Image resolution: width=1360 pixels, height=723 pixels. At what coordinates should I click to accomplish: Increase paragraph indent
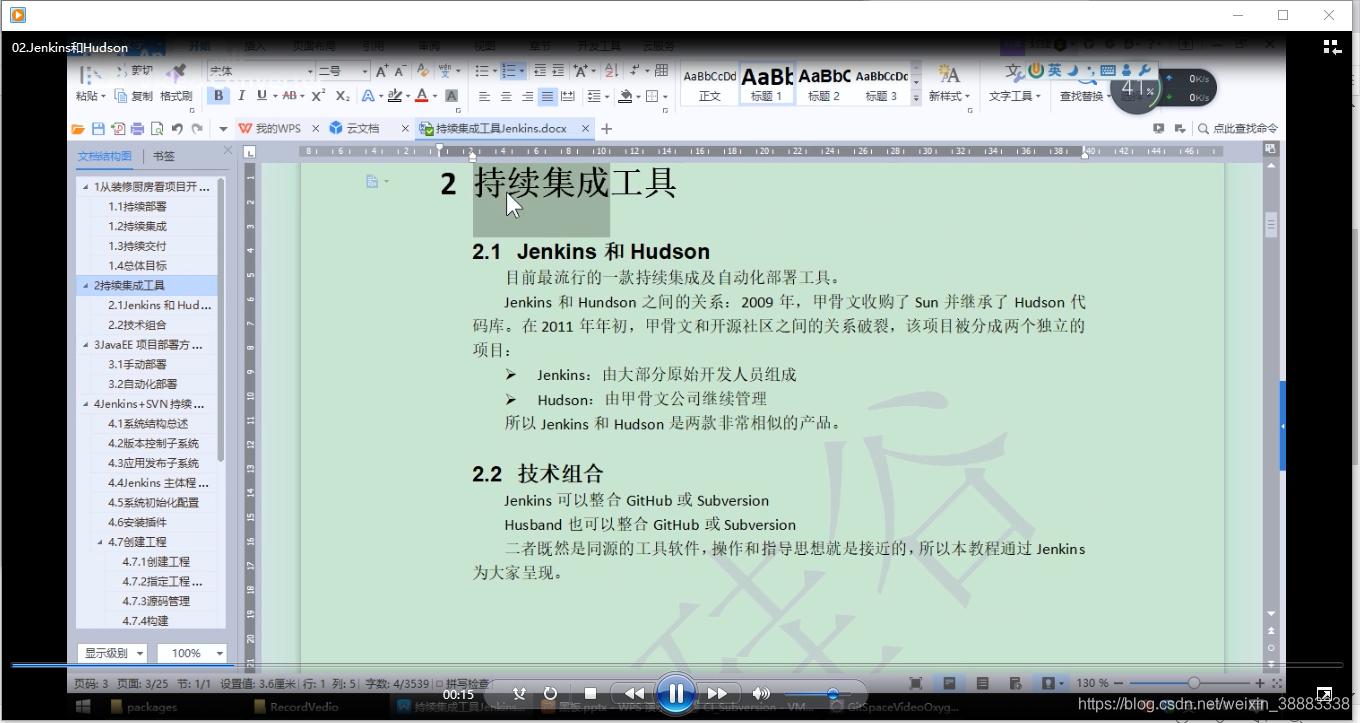(x=558, y=71)
